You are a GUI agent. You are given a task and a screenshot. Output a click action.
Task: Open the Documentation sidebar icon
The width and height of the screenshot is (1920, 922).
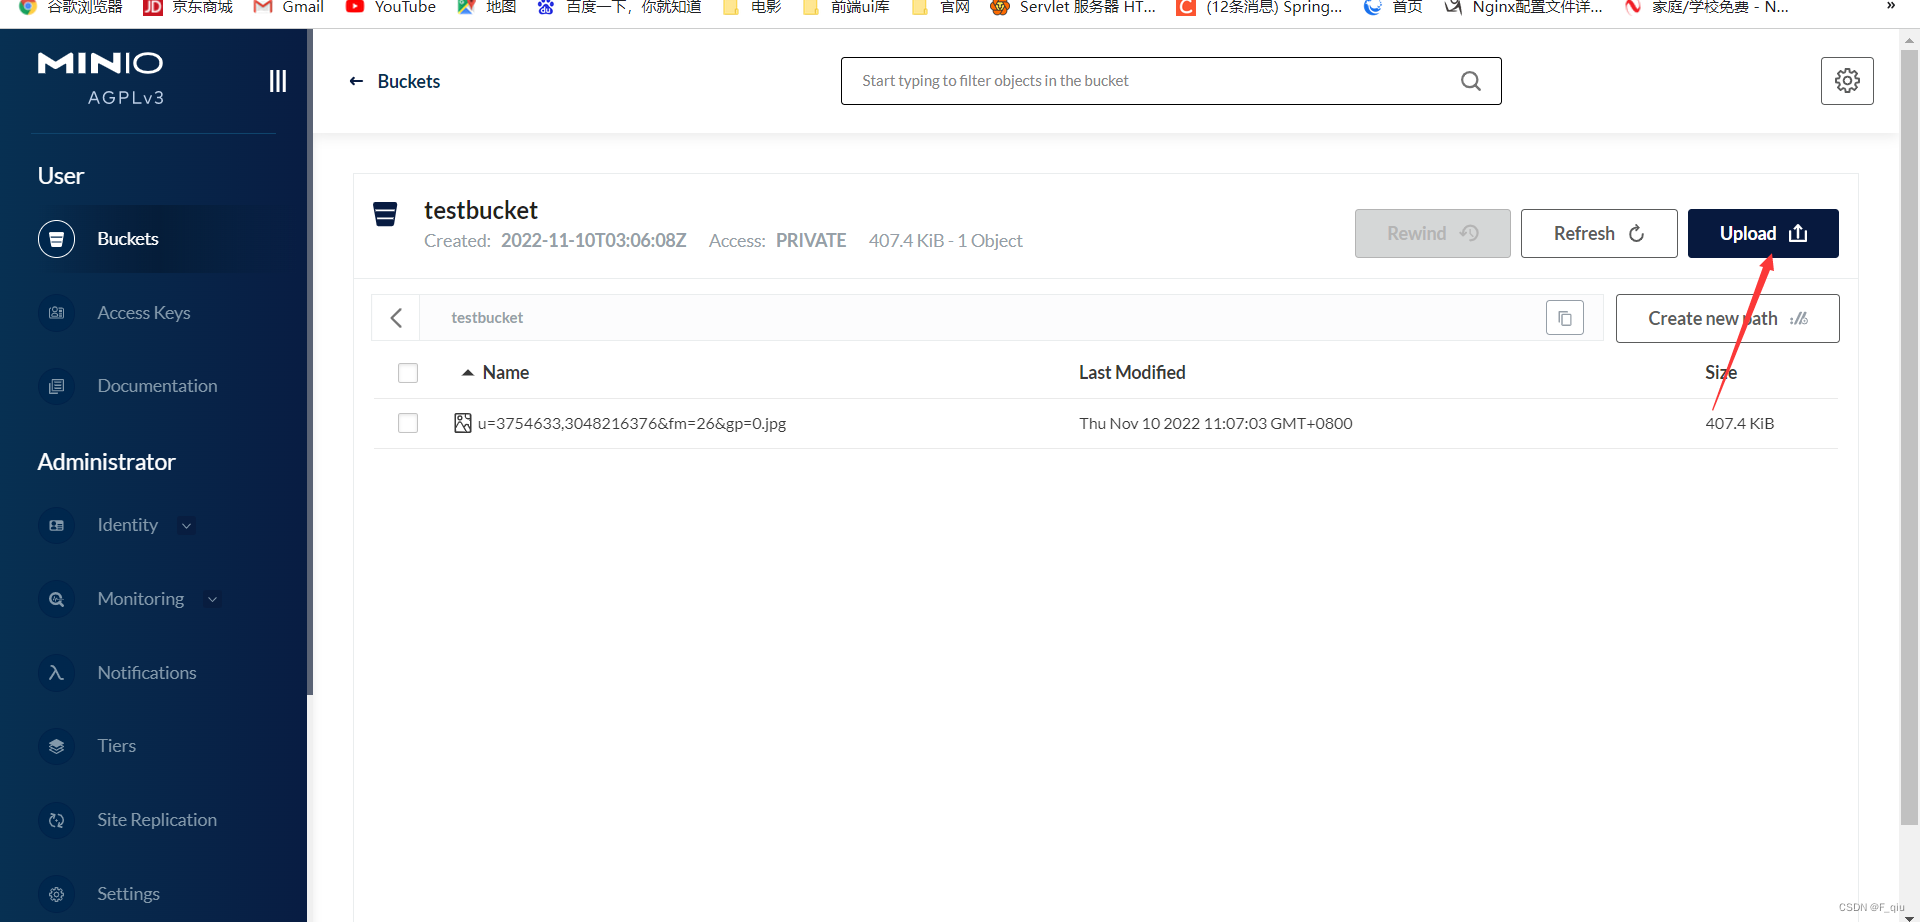[56, 385]
